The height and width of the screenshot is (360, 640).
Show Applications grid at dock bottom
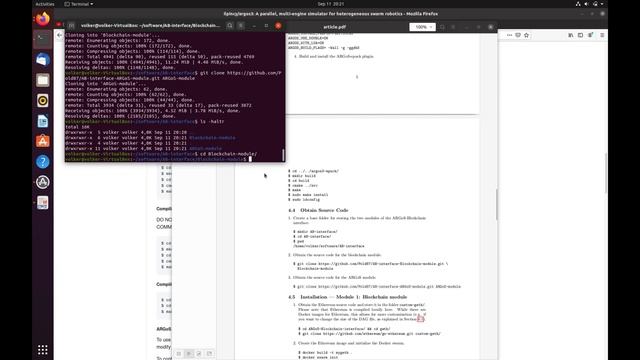(x=42, y=350)
